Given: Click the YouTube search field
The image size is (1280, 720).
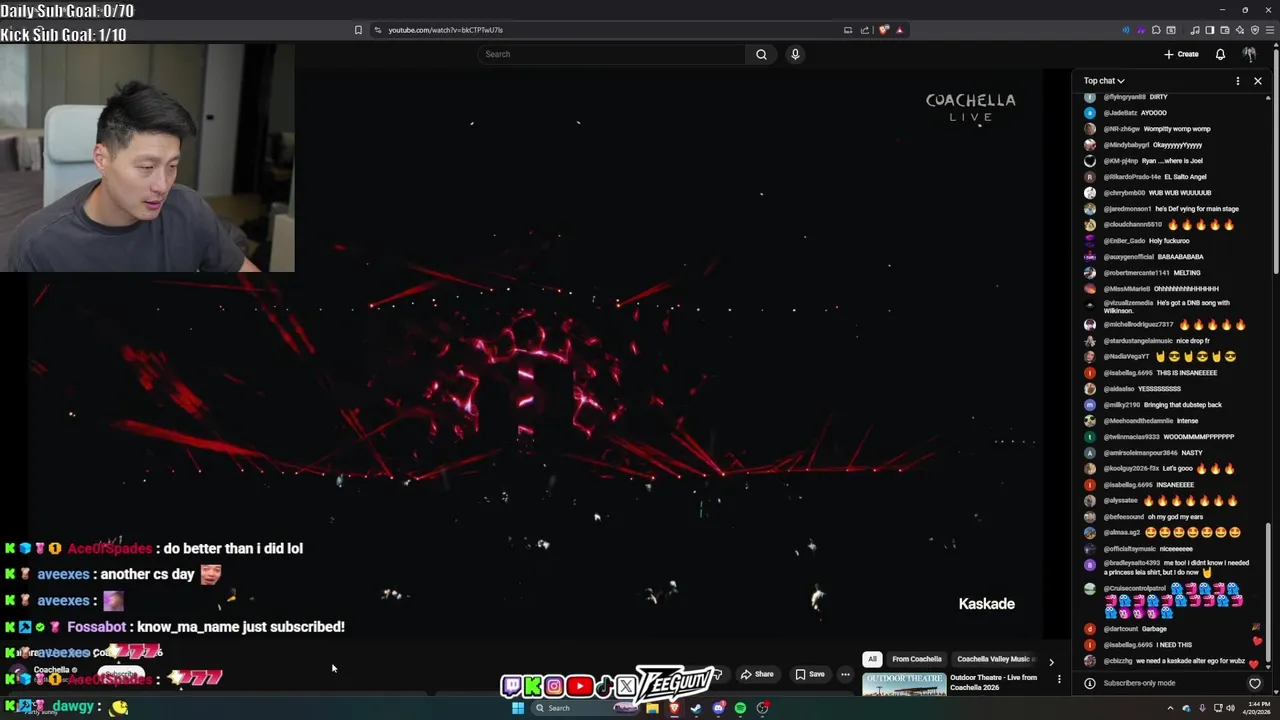Looking at the screenshot, I should [611, 54].
